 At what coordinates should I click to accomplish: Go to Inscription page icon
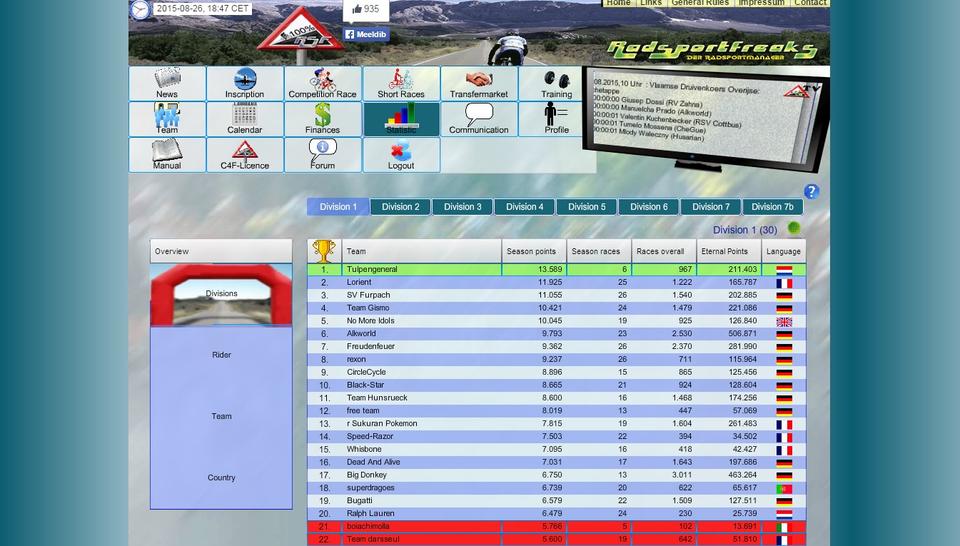pos(245,80)
